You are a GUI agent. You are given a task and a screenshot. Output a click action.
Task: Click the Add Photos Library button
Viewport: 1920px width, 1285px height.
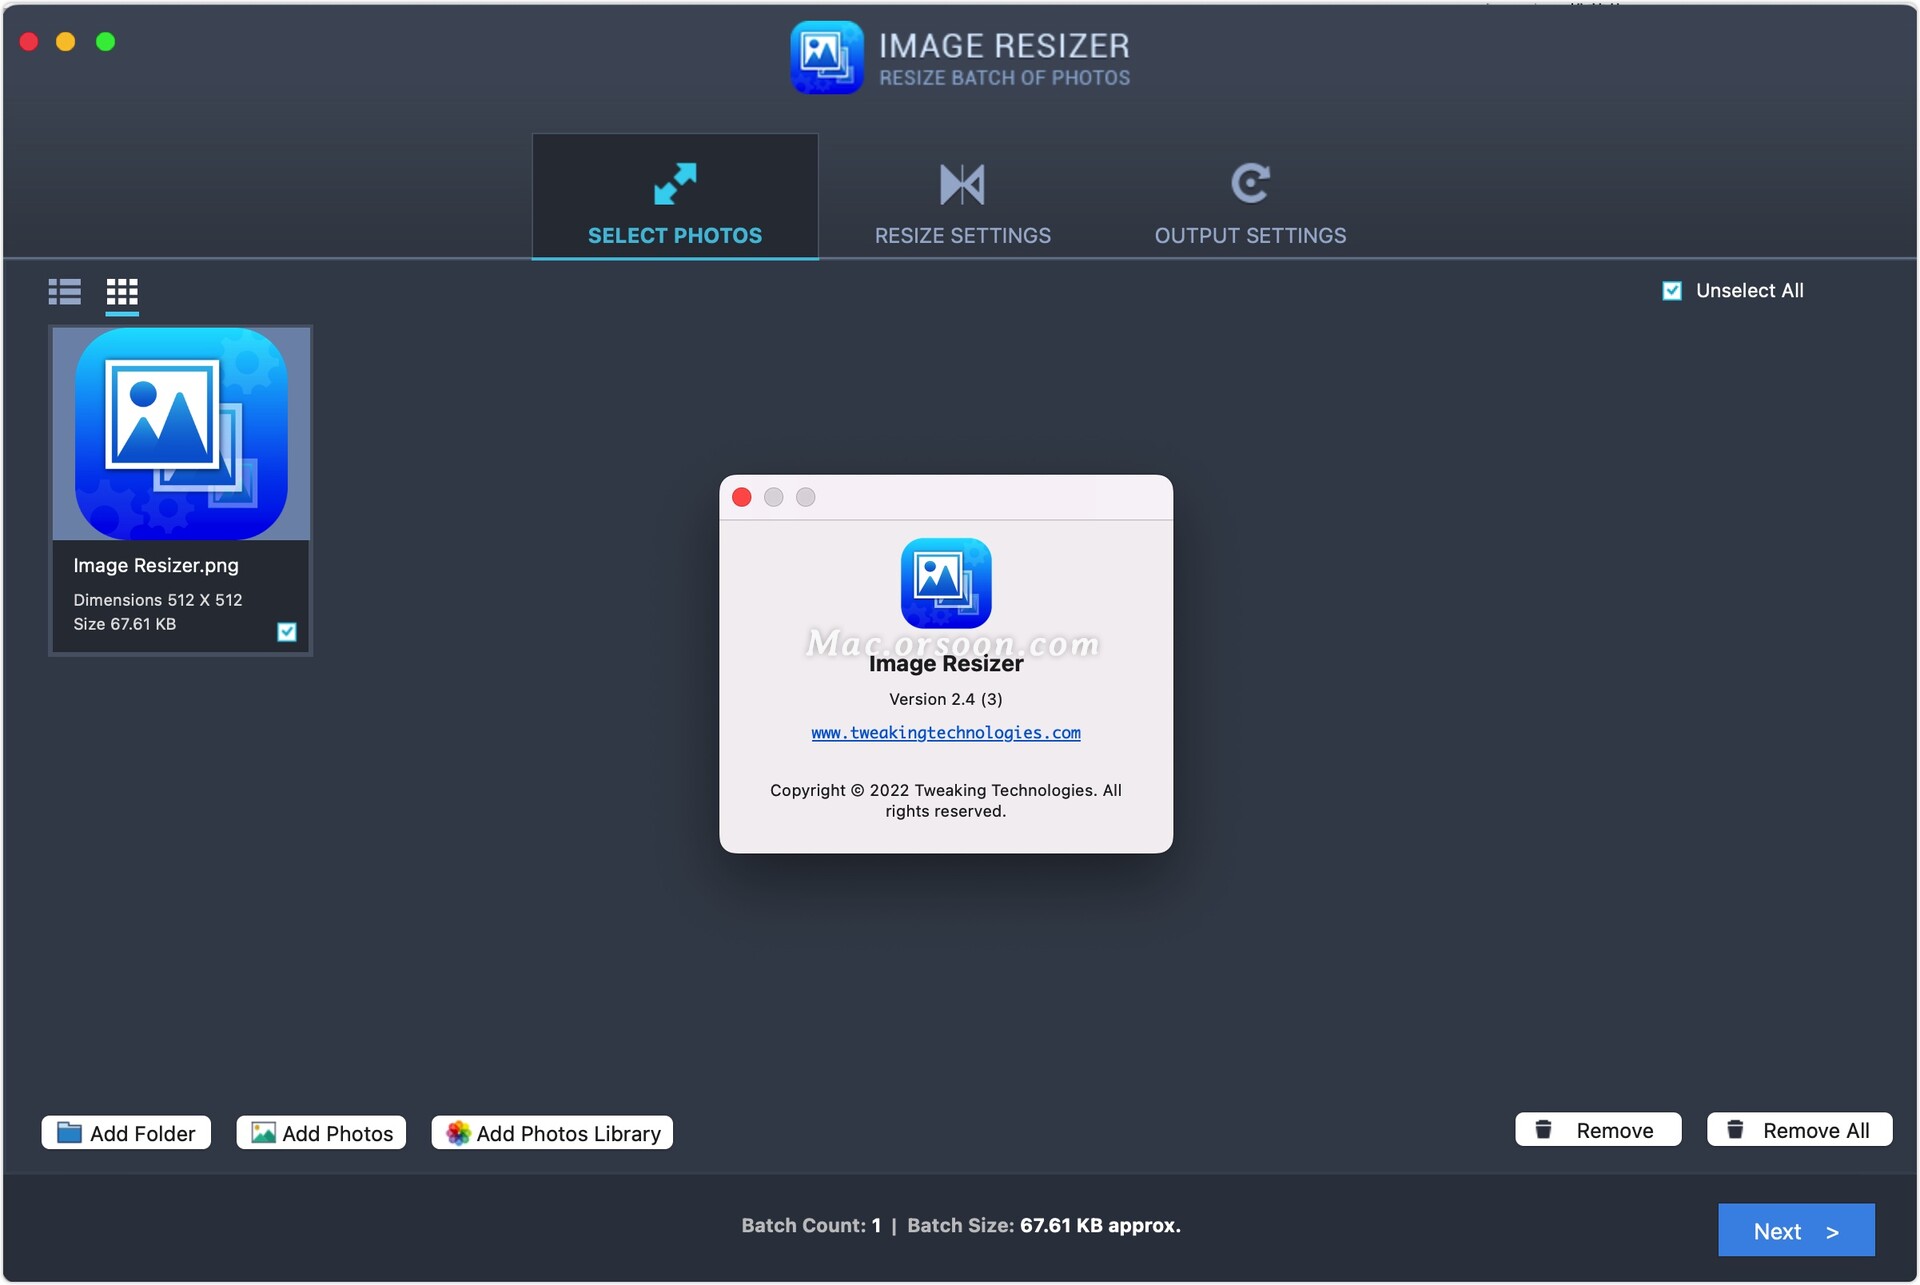(552, 1133)
